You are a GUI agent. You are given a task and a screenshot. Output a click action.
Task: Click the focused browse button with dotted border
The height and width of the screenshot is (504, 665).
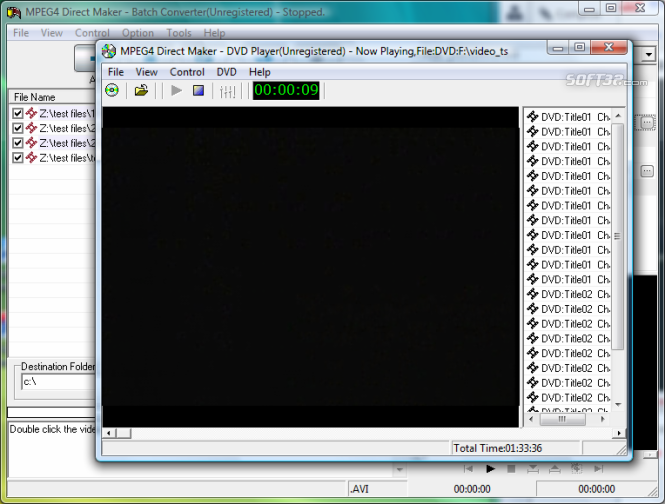click(647, 123)
